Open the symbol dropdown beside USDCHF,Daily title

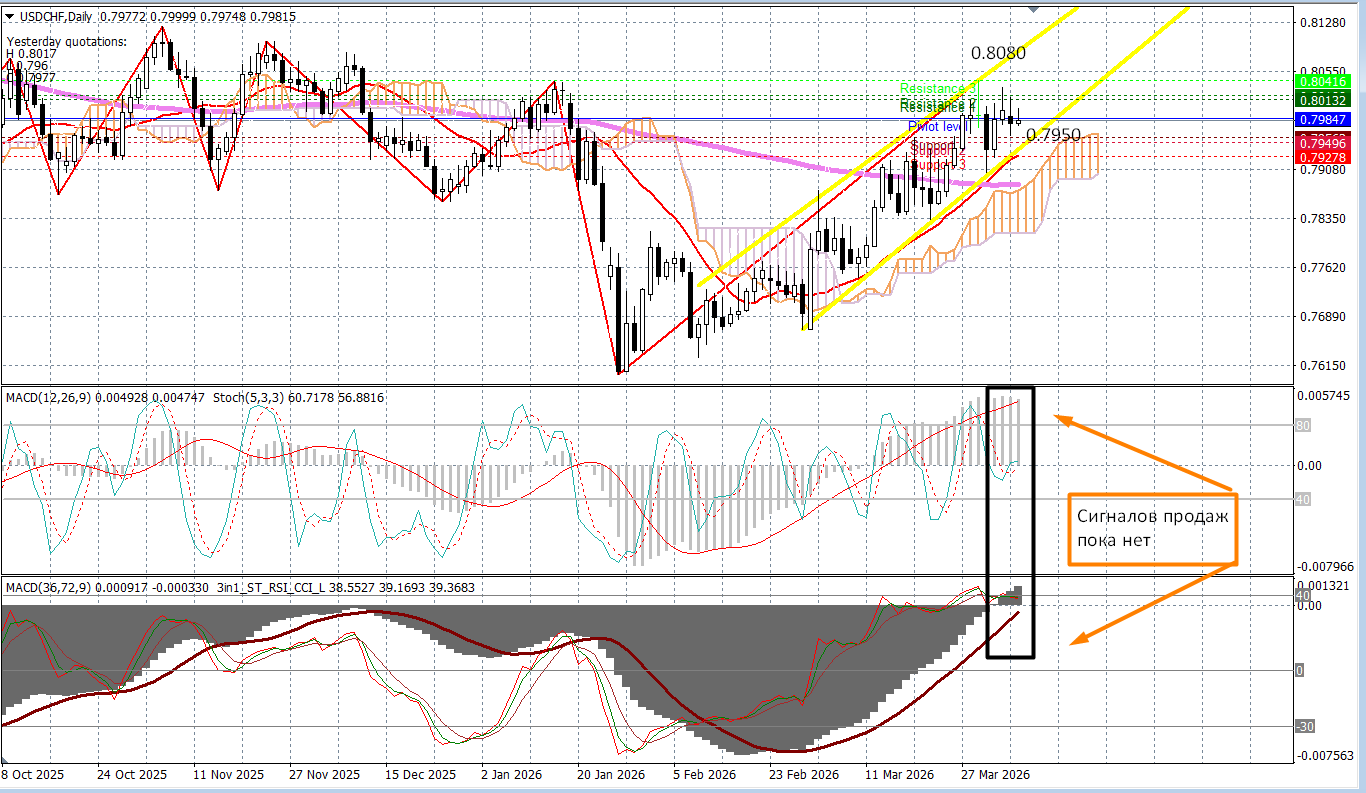point(10,16)
